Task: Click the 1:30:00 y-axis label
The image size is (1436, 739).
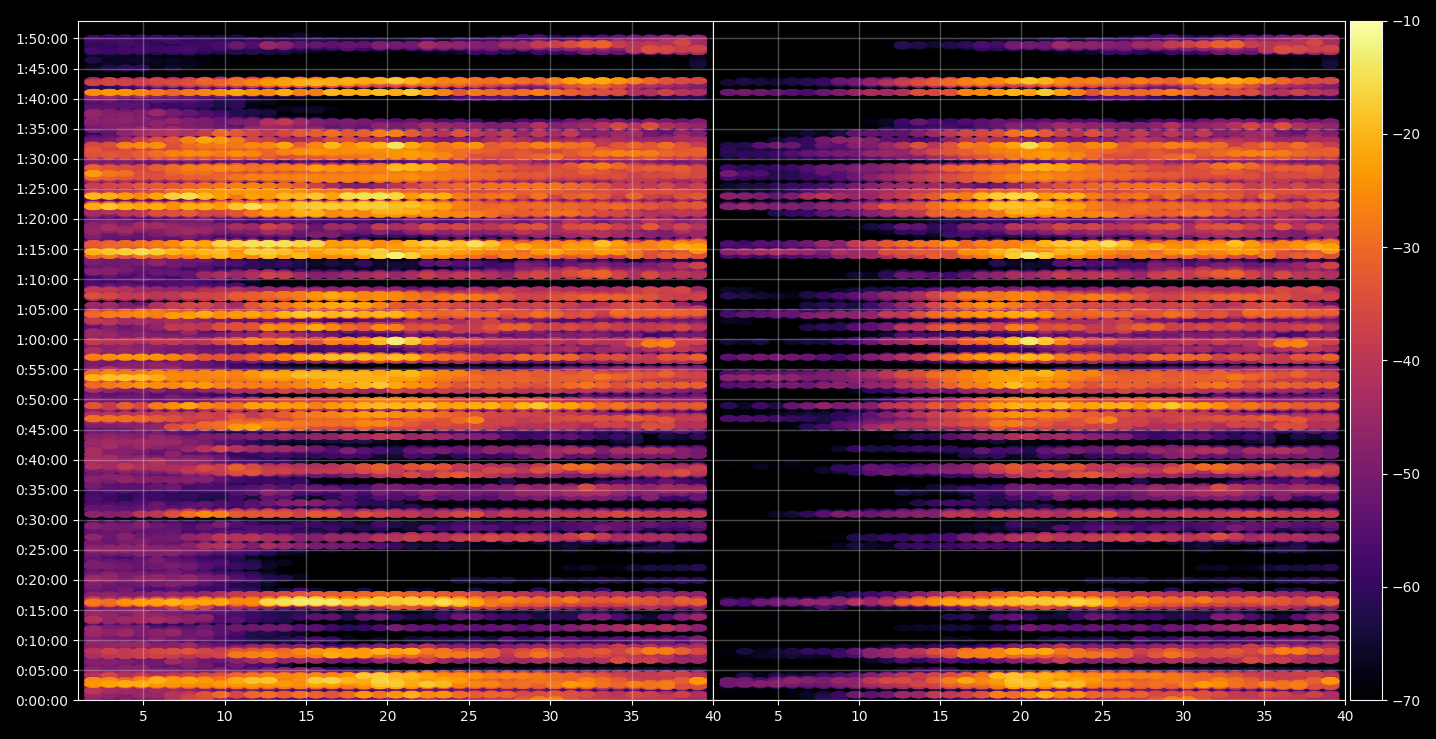Action: (x=43, y=159)
